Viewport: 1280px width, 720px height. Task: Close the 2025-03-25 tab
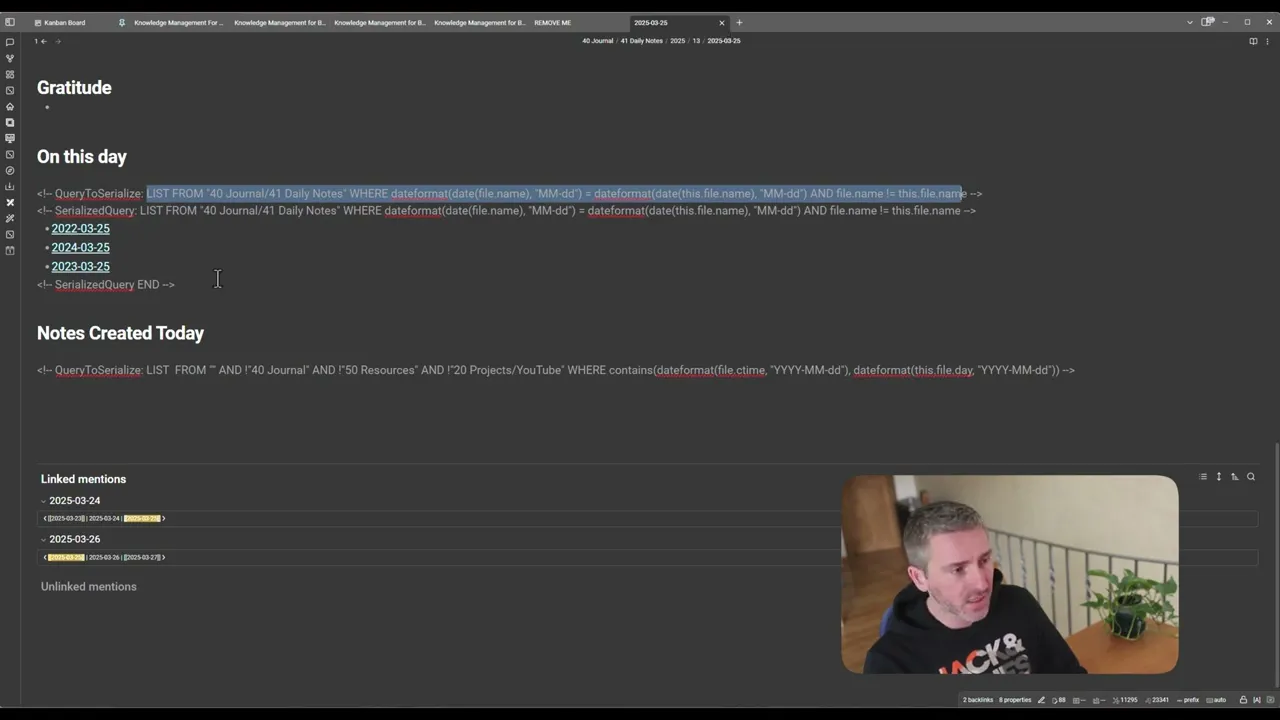(722, 22)
